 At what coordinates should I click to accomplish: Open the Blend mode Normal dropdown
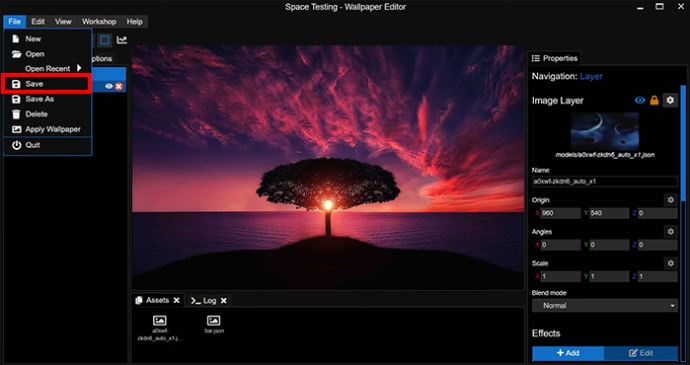[605, 306]
